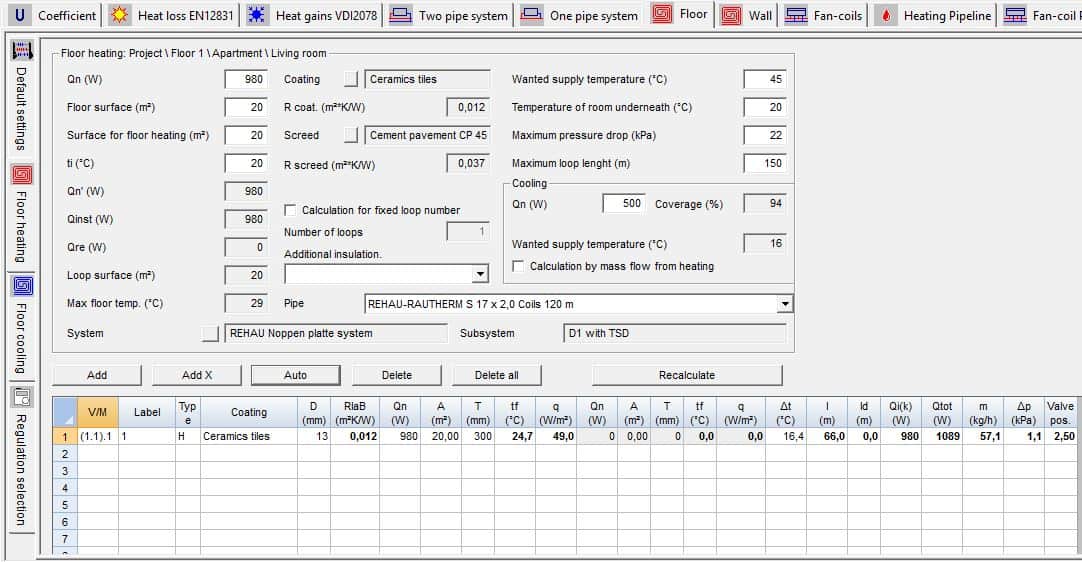Enable Calculation for fixed loop number
Screen dimensions: 1082x562
click(x=291, y=210)
